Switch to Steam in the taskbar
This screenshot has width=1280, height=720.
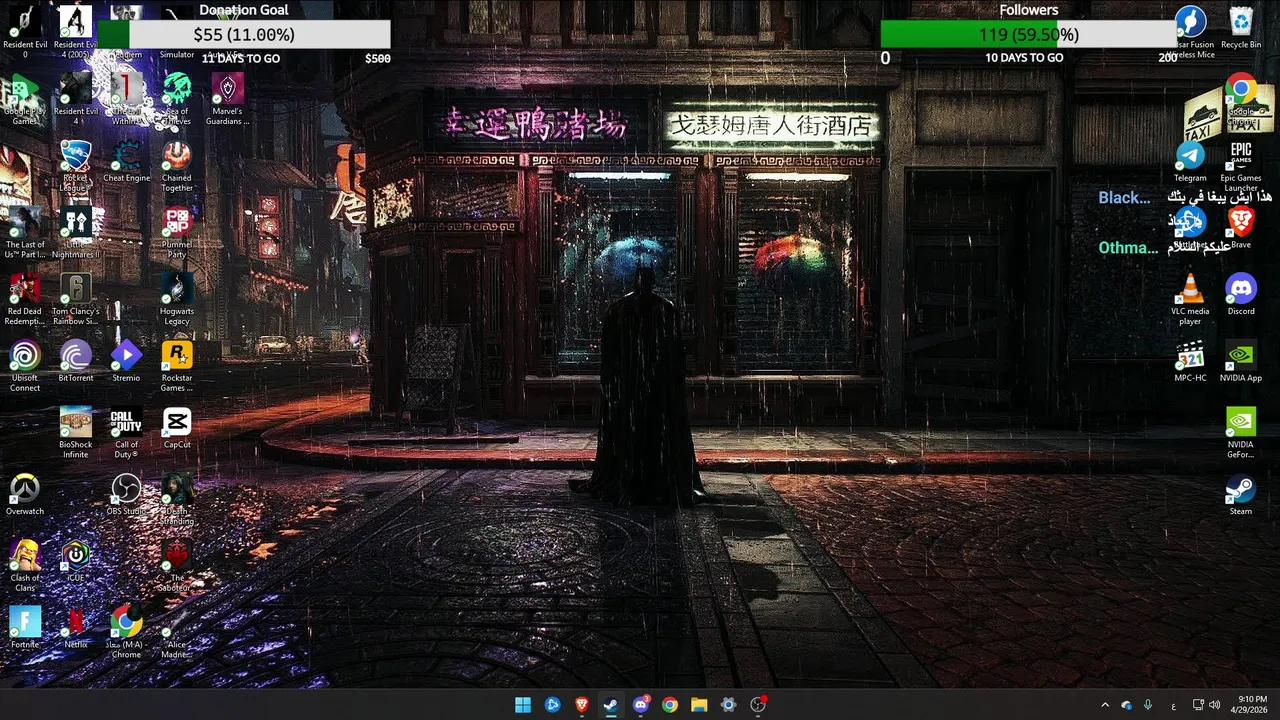click(611, 705)
